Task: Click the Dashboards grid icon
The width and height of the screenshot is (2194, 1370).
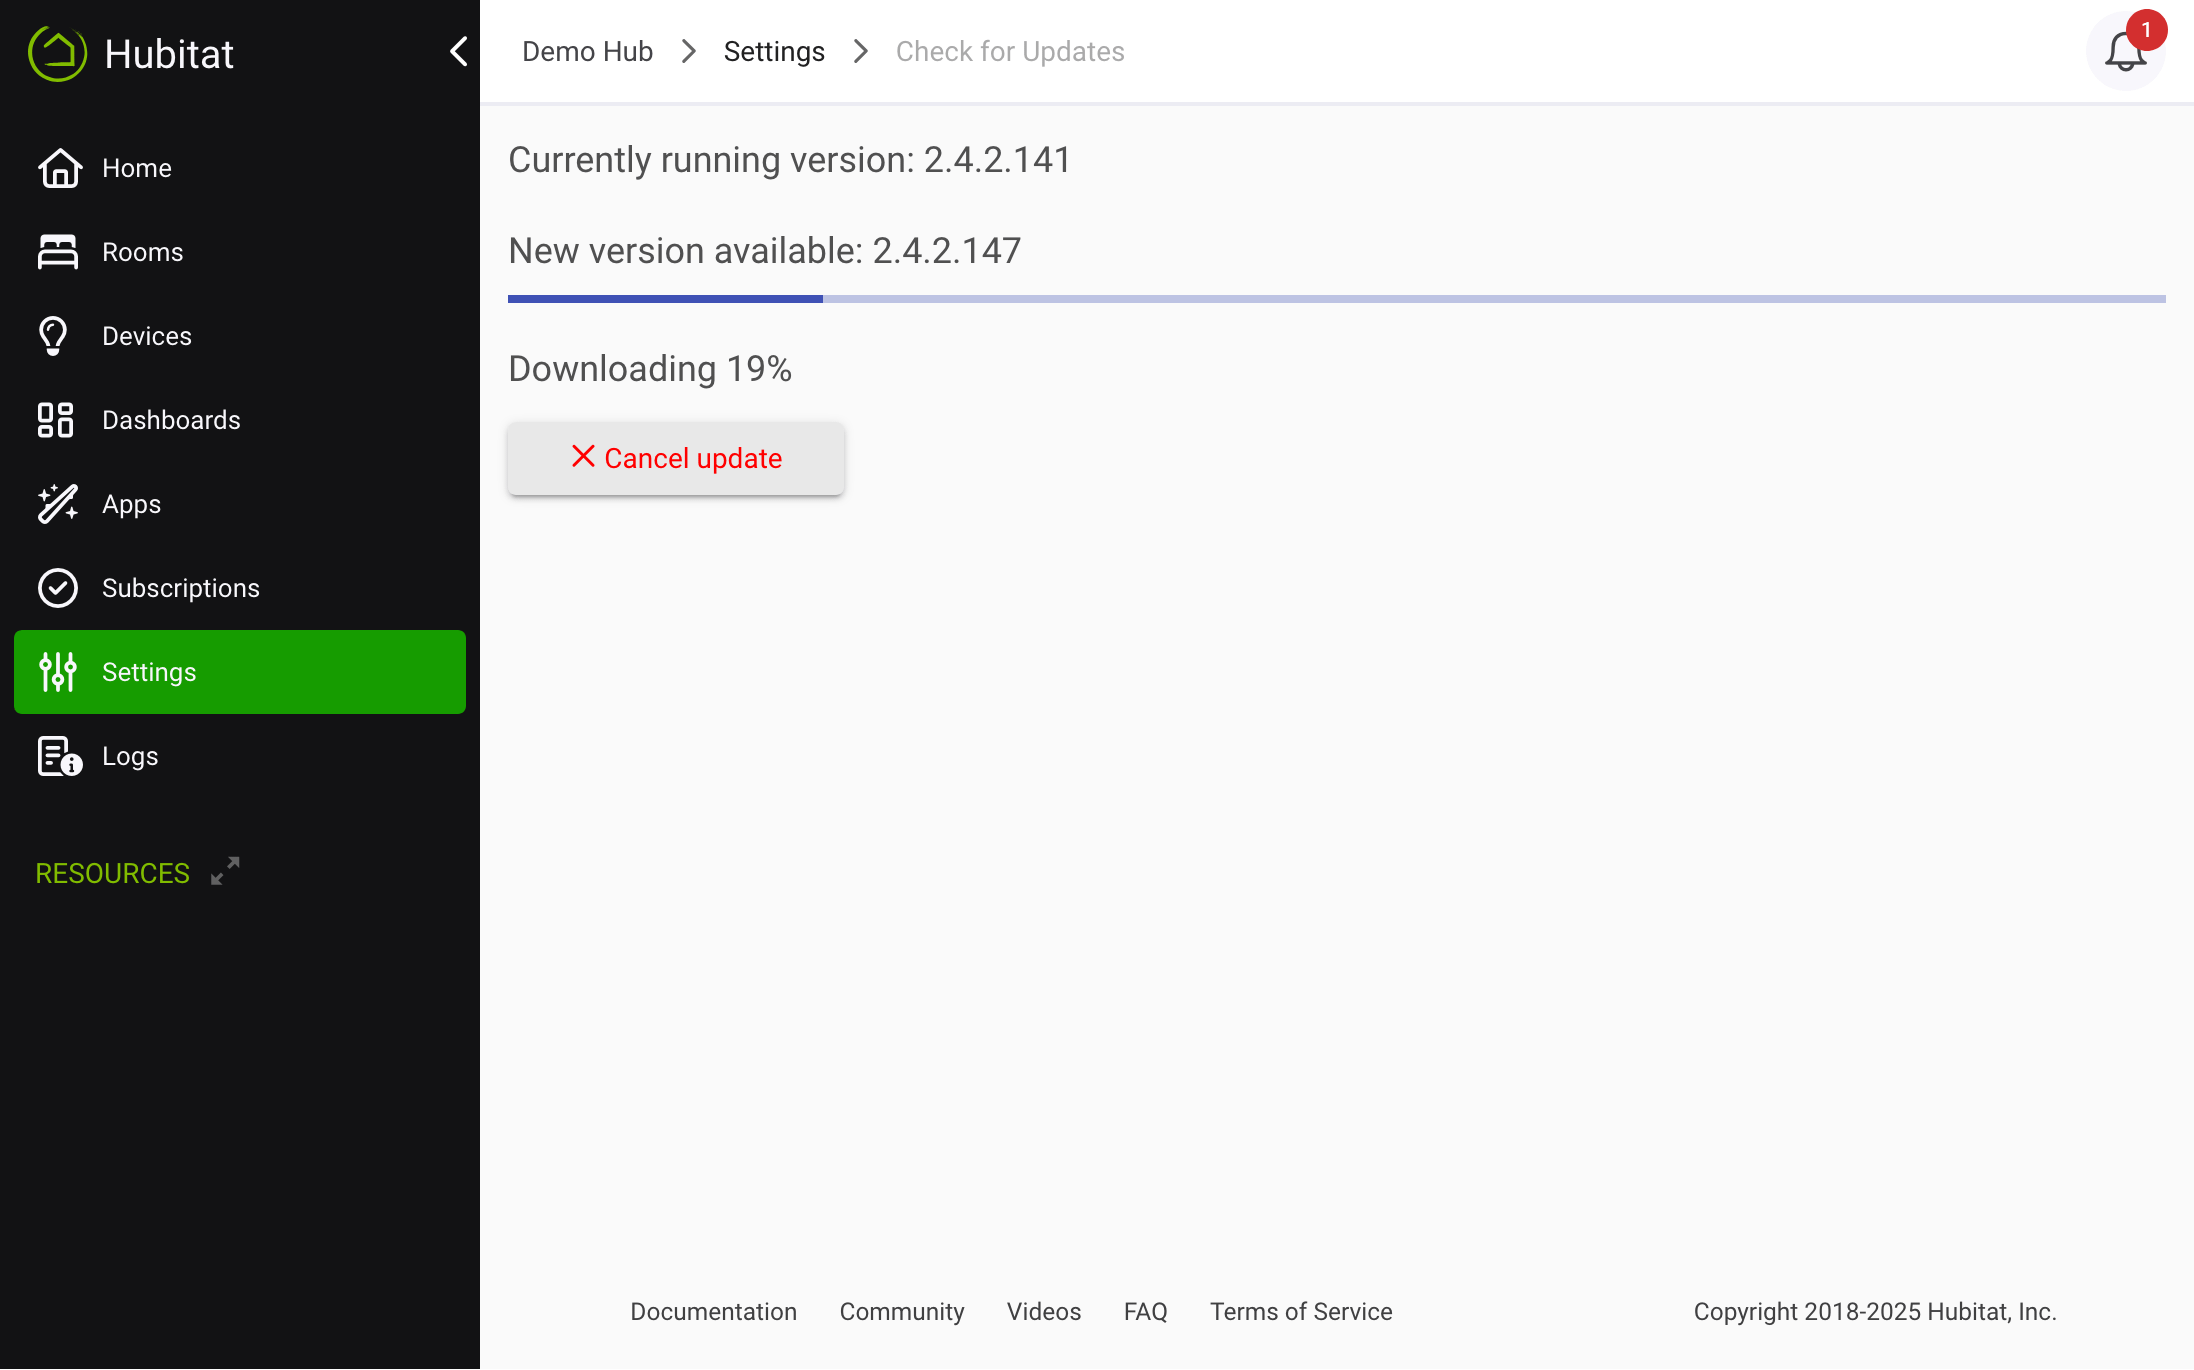Action: click(56, 420)
